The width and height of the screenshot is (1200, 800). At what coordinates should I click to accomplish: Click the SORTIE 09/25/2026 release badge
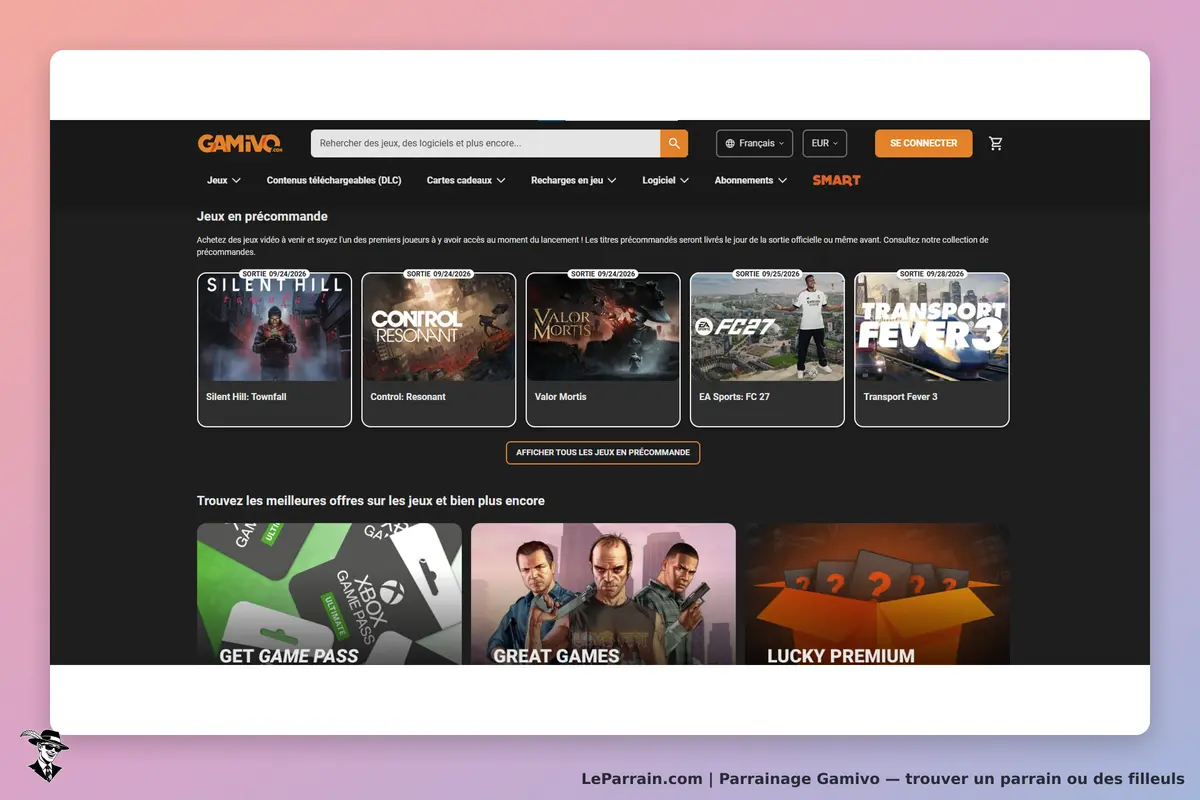point(767,274)
